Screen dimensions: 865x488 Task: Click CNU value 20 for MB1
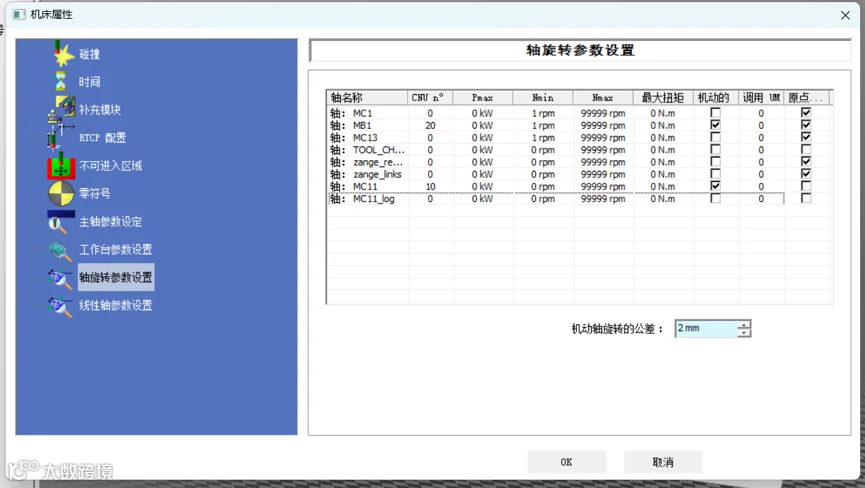(x=430, y=126)
